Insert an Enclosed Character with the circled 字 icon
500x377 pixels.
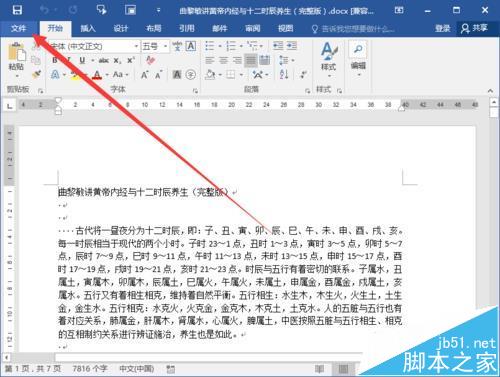(x=191, y=75)
